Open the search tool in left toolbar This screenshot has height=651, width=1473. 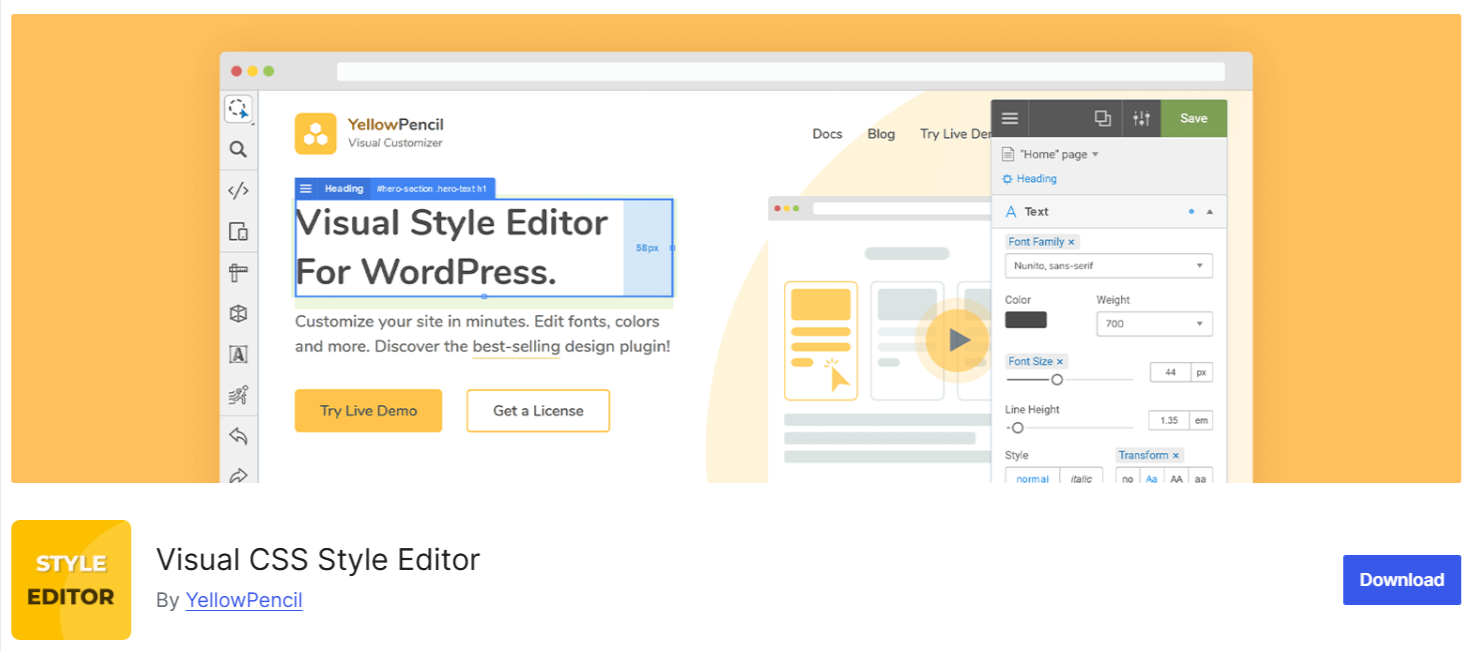pos(238,150)
